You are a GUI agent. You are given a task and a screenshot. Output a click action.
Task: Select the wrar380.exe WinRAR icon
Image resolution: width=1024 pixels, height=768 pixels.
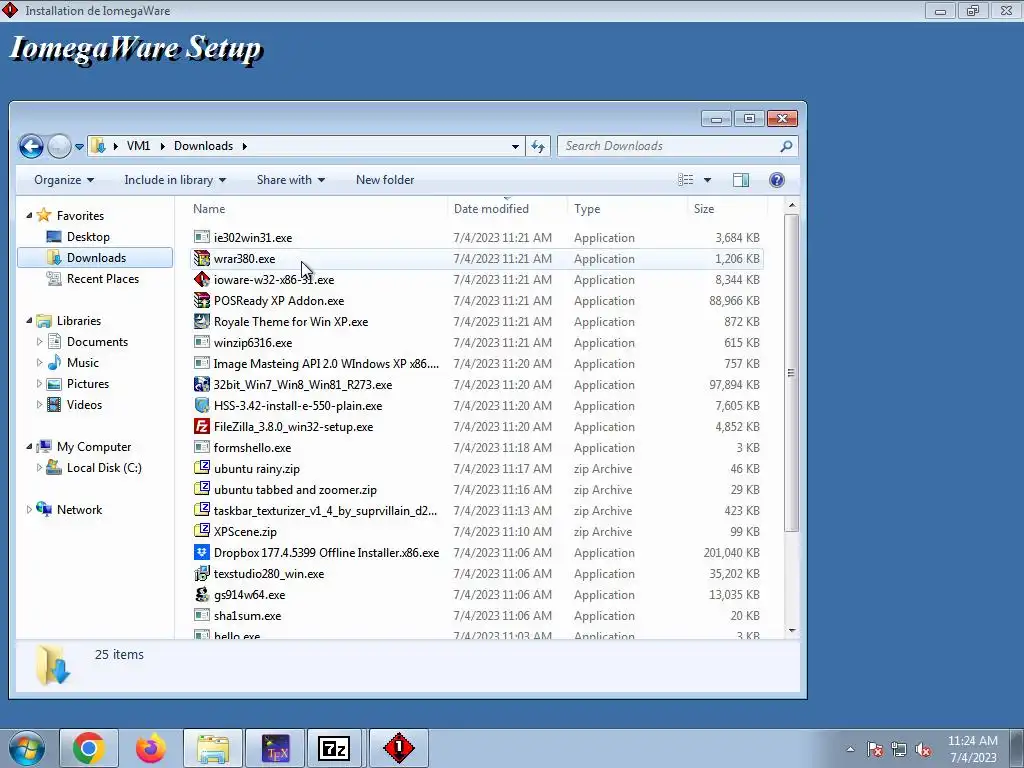(202, 259)
